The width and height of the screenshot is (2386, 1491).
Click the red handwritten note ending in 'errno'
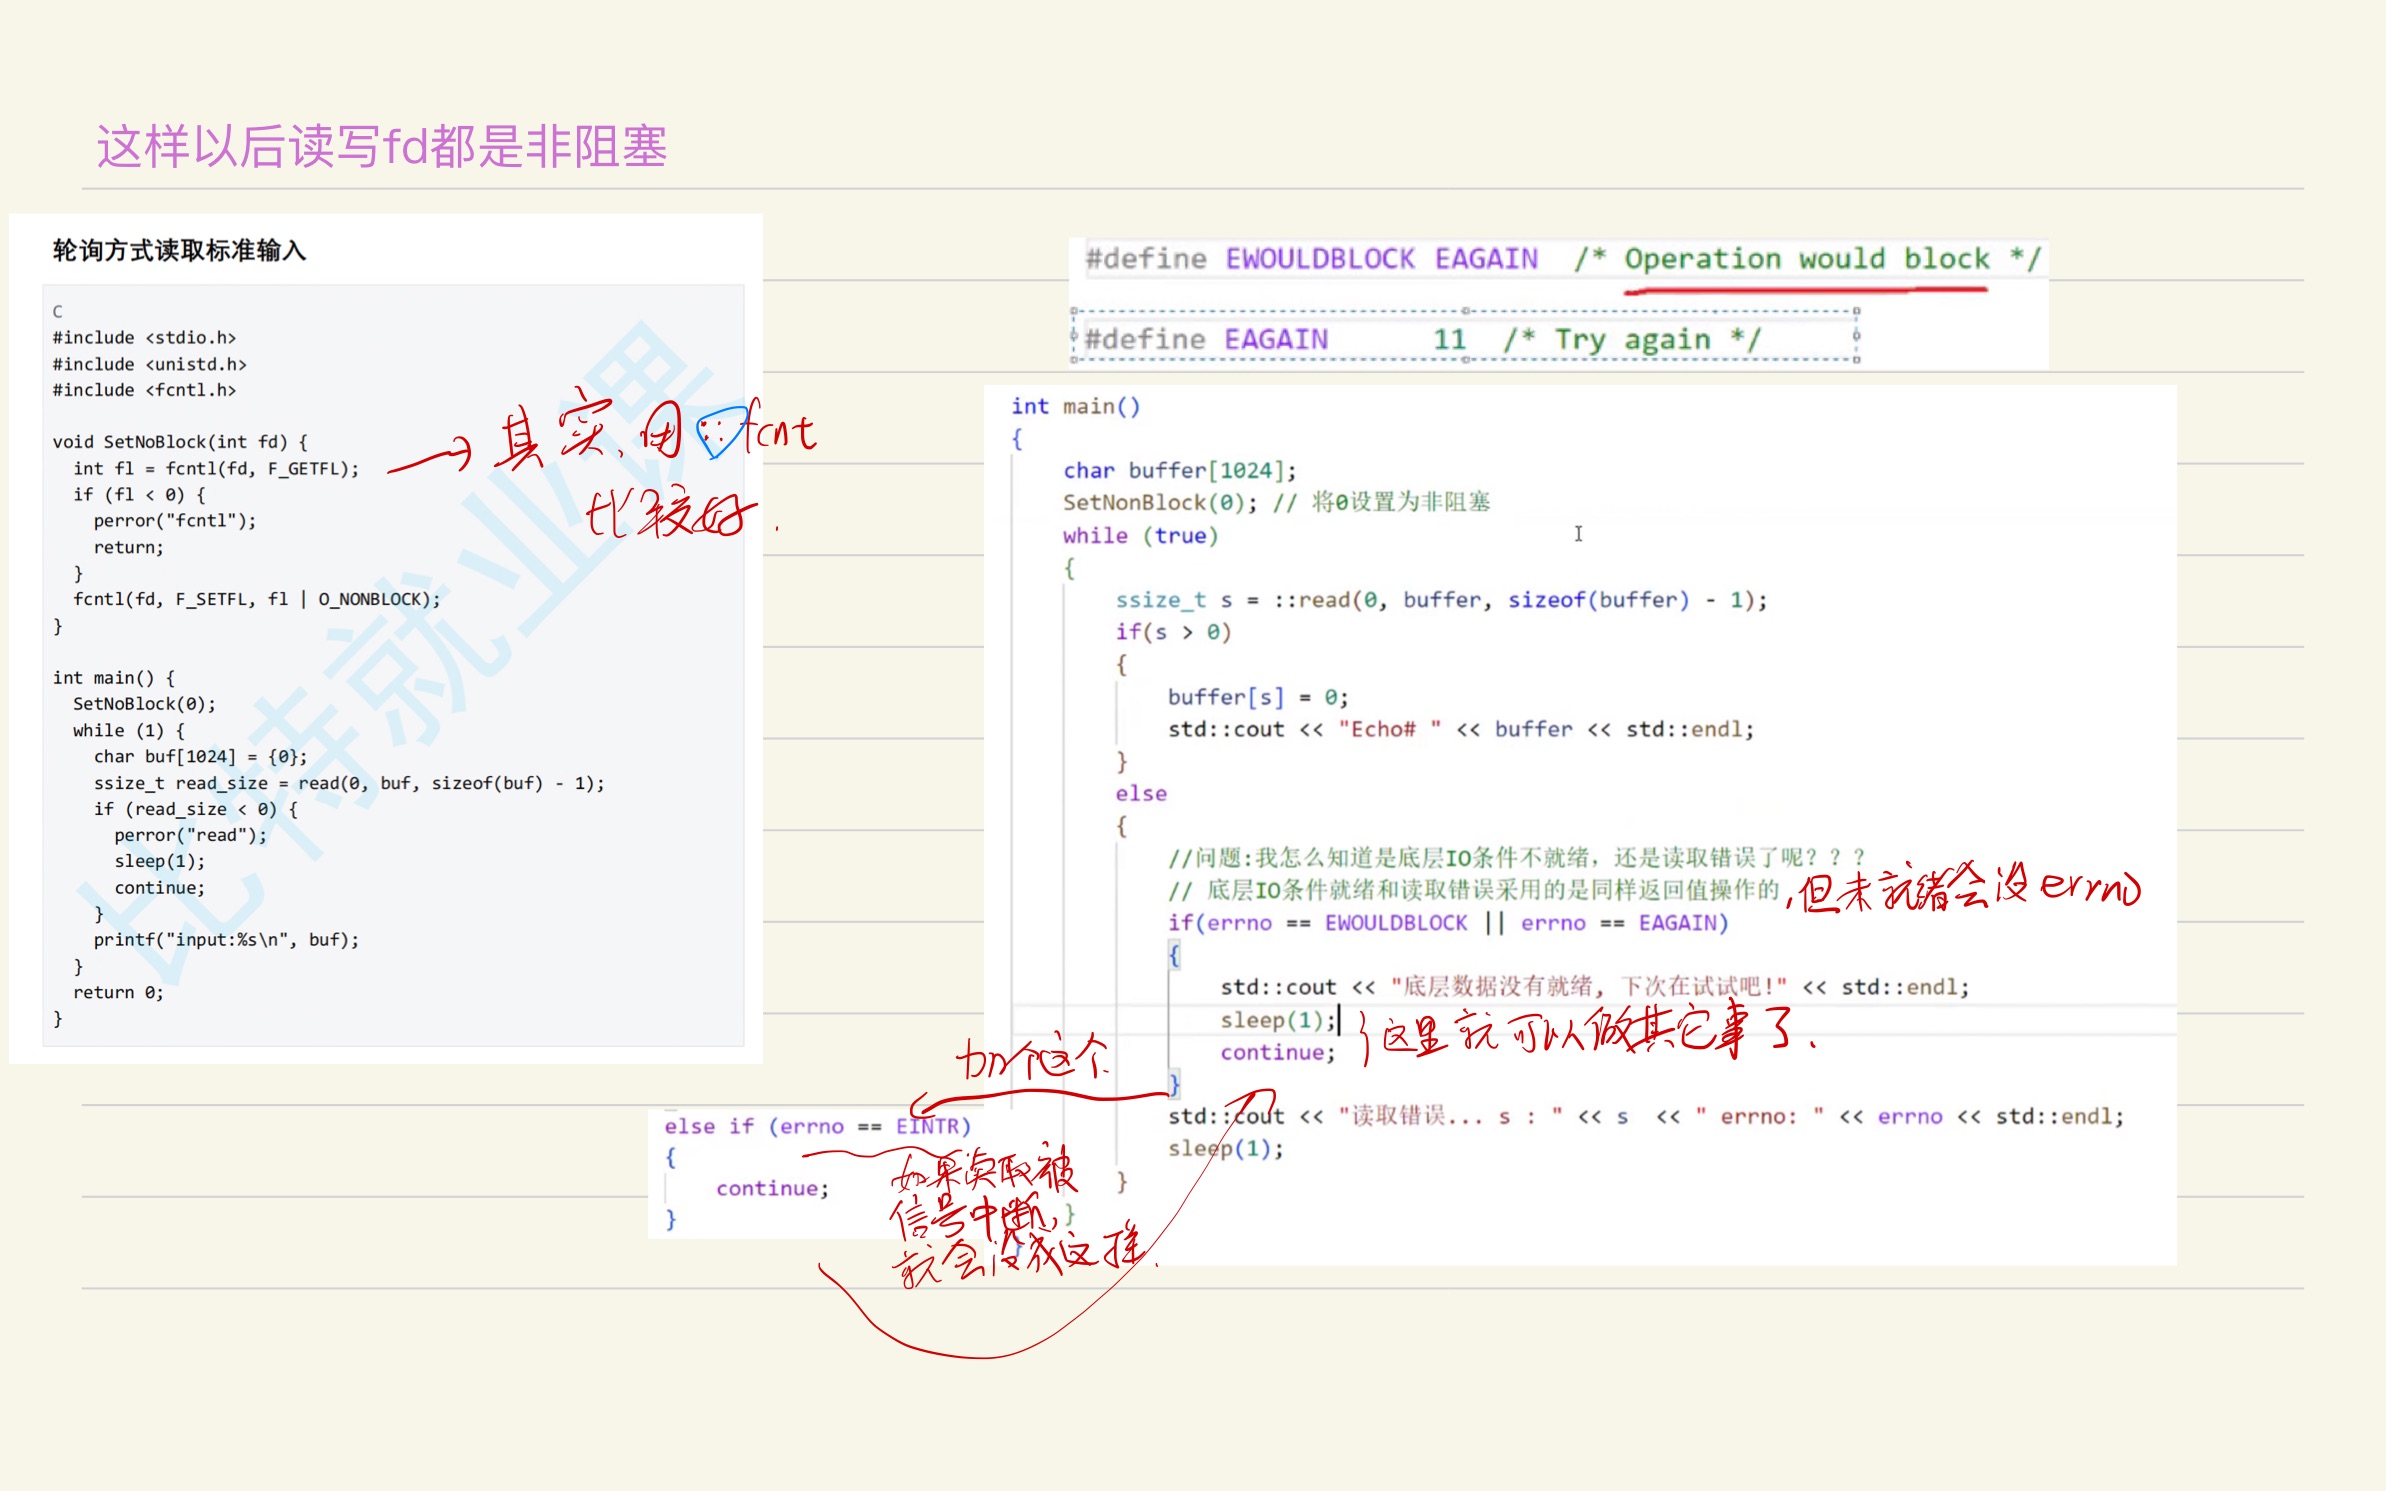pyautogui.click(x=1965, y=889)
